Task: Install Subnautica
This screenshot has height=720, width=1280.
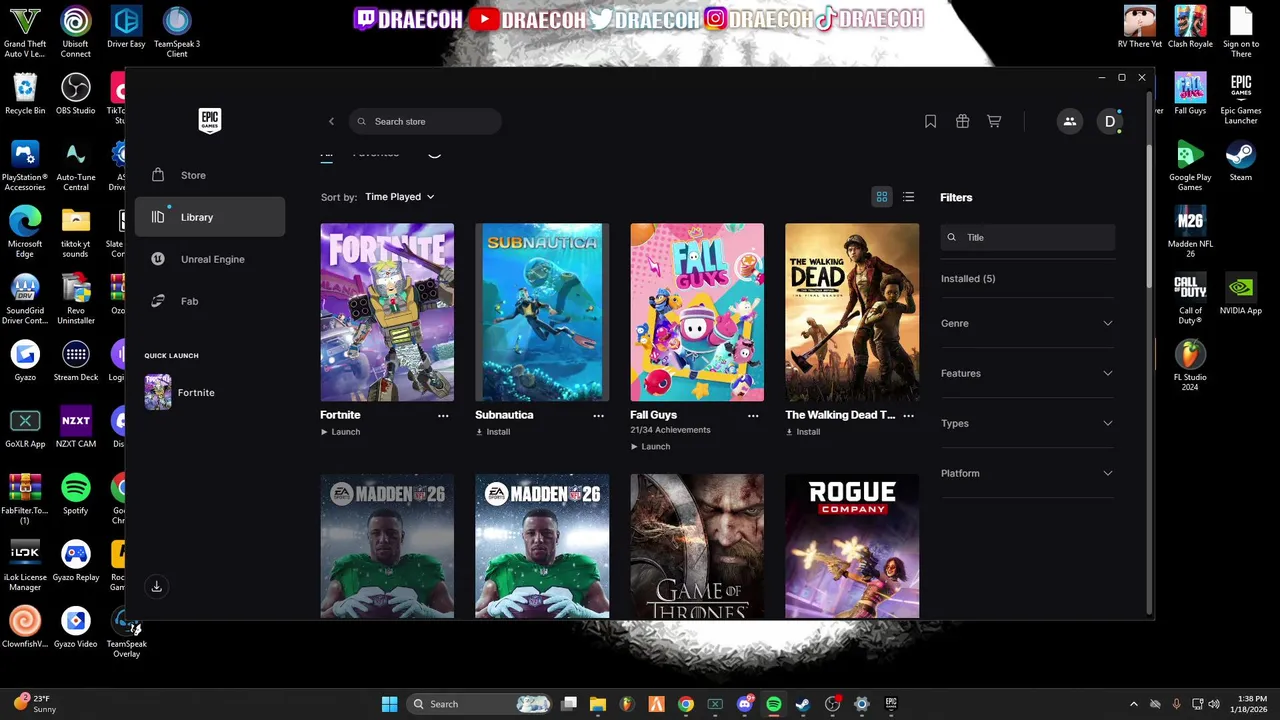Action: point(493,432)
